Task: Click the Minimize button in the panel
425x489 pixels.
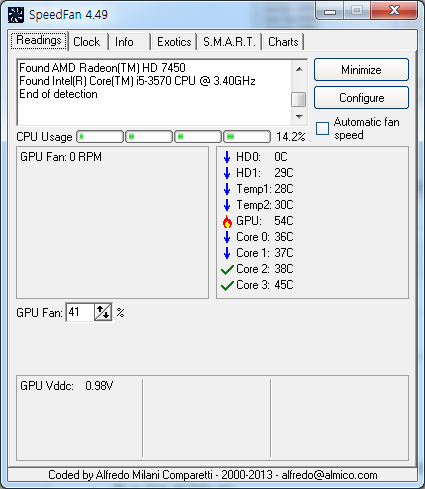Action: coord(361,70)
